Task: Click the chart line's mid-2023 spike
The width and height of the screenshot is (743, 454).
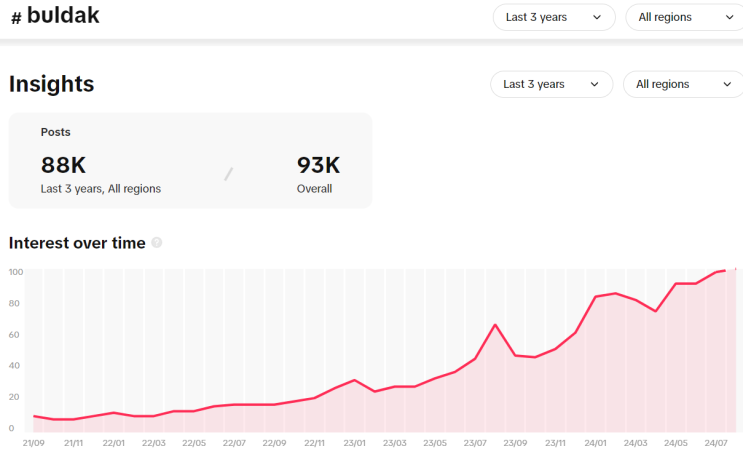Action: coord(495,325)
